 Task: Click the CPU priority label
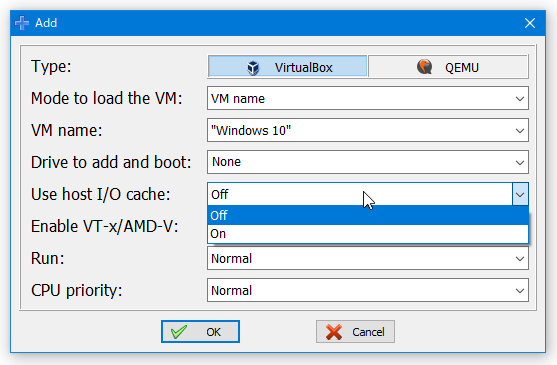76,290
